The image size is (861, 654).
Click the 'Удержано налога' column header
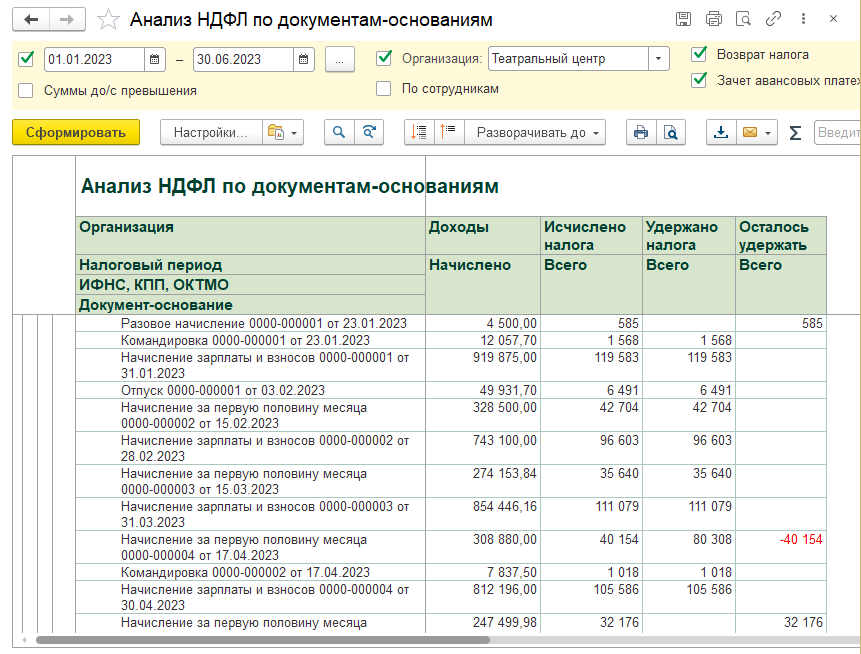point(689,235)
